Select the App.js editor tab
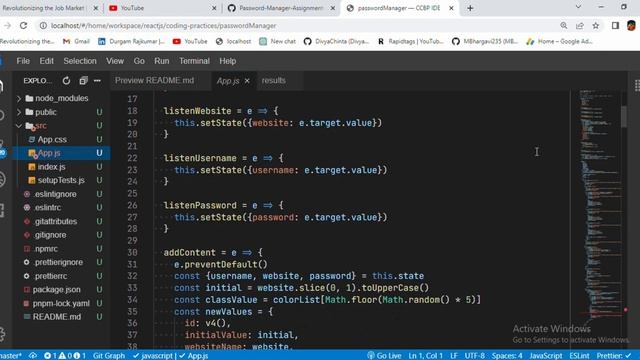 click(x=228, y=81)
